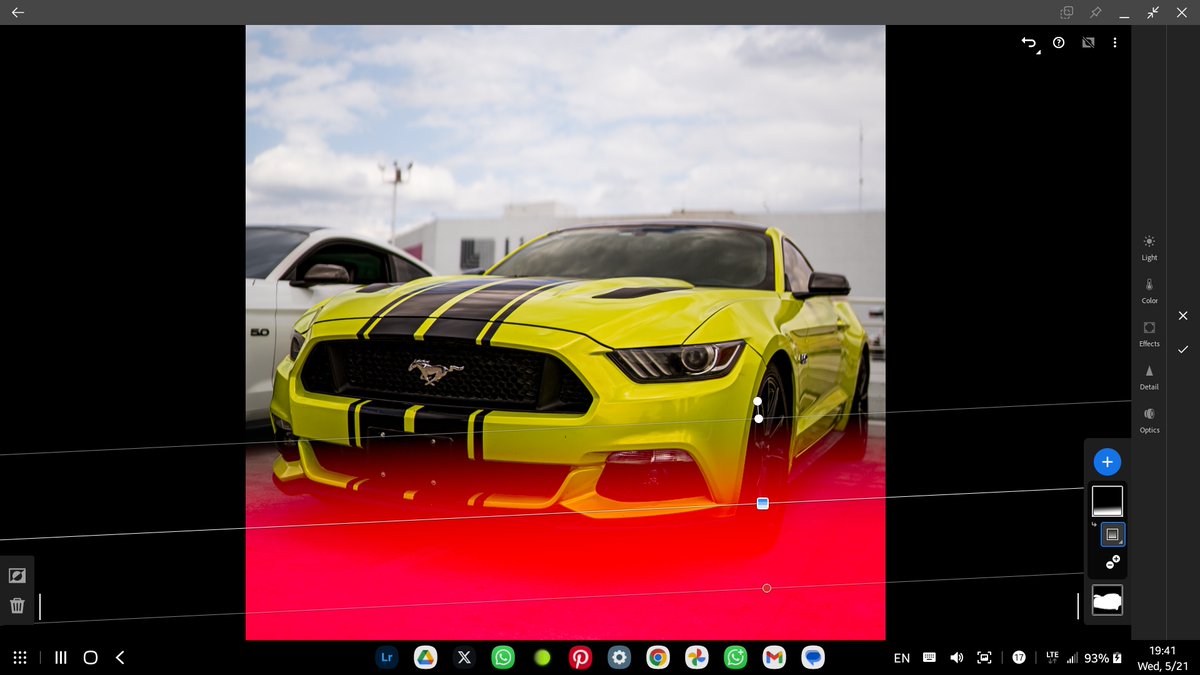Viewport: 1200px width, 675px height.
Task: Select the linear gradient mask thumbnail
Action: tap(1107, 501)
